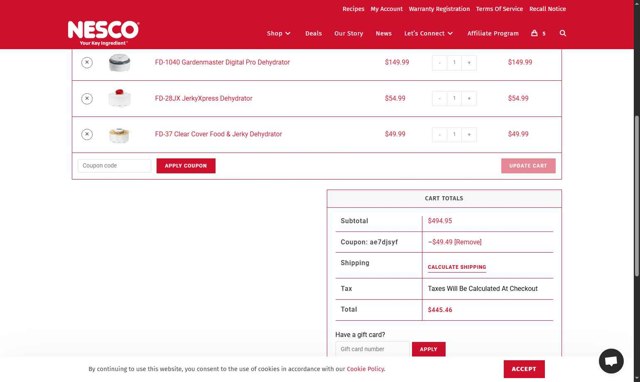640x382 pixels.
Task: Open the Recall Notice link
Action: pyautogui.click(x=548, y=9)
